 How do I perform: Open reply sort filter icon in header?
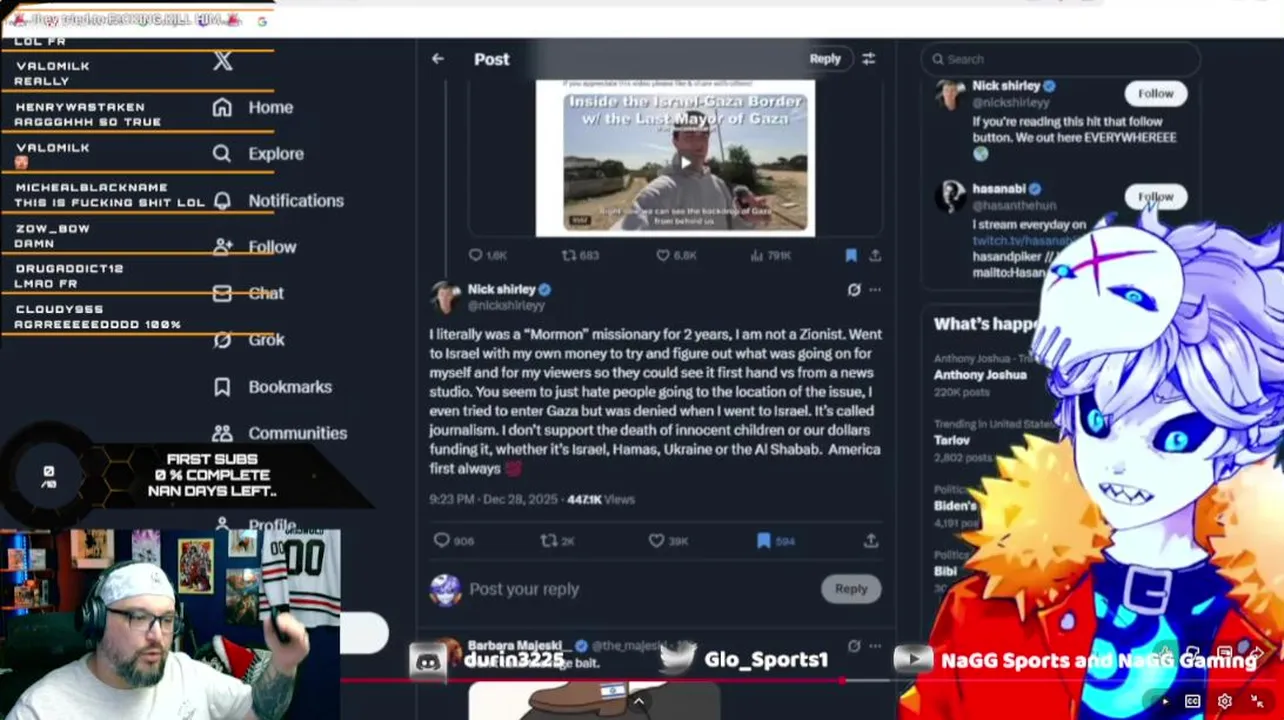pyautogui.click(x=868, y=59)
